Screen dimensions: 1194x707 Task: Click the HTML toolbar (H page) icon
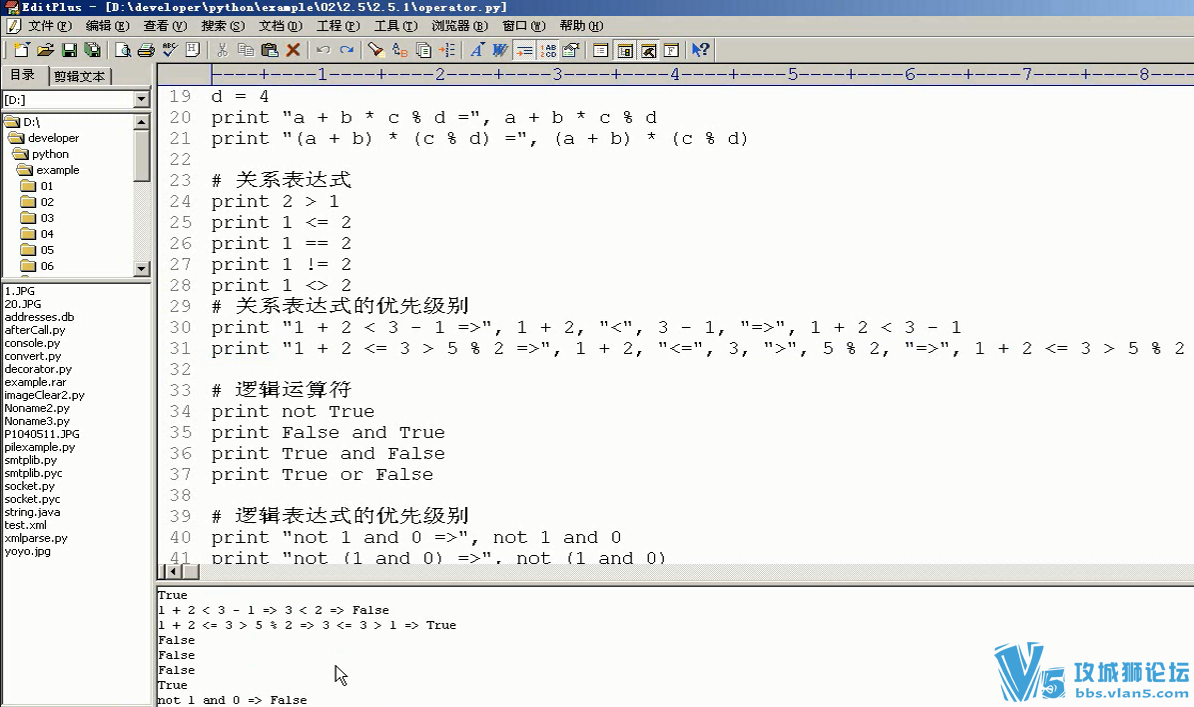[193, 50]
